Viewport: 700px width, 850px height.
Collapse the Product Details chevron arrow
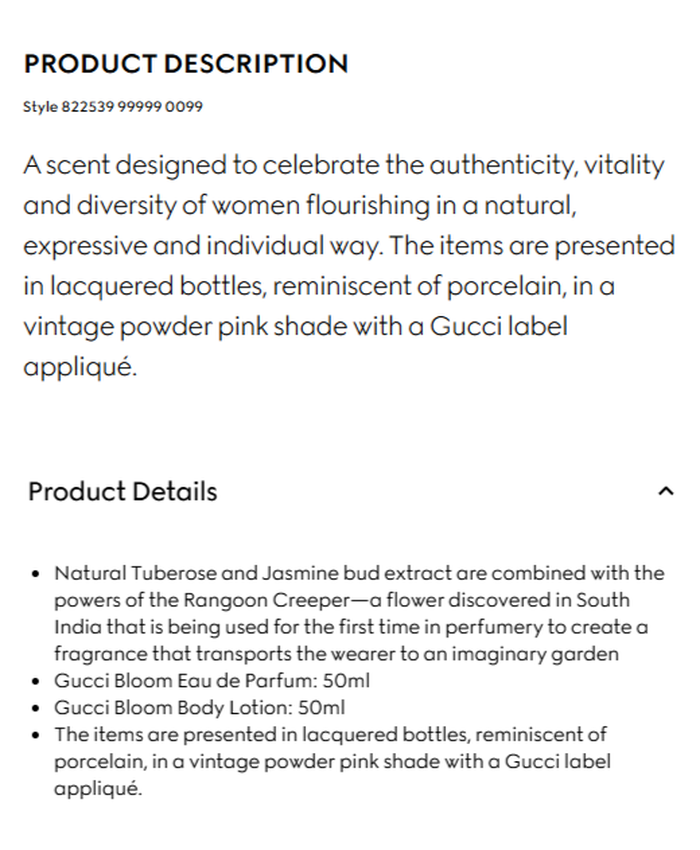(666, 491)
